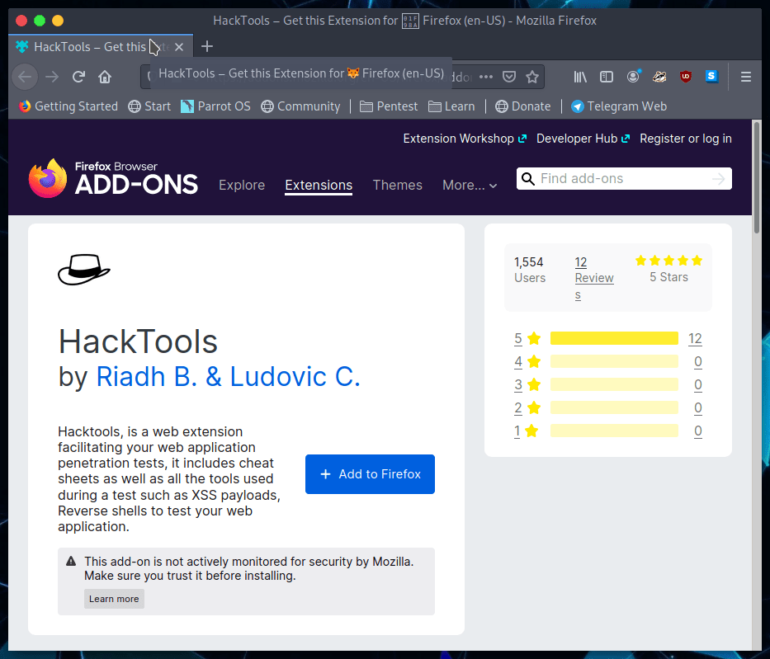Filter reviews by 1 star row

pyautogui.click(x=608, y=431)
